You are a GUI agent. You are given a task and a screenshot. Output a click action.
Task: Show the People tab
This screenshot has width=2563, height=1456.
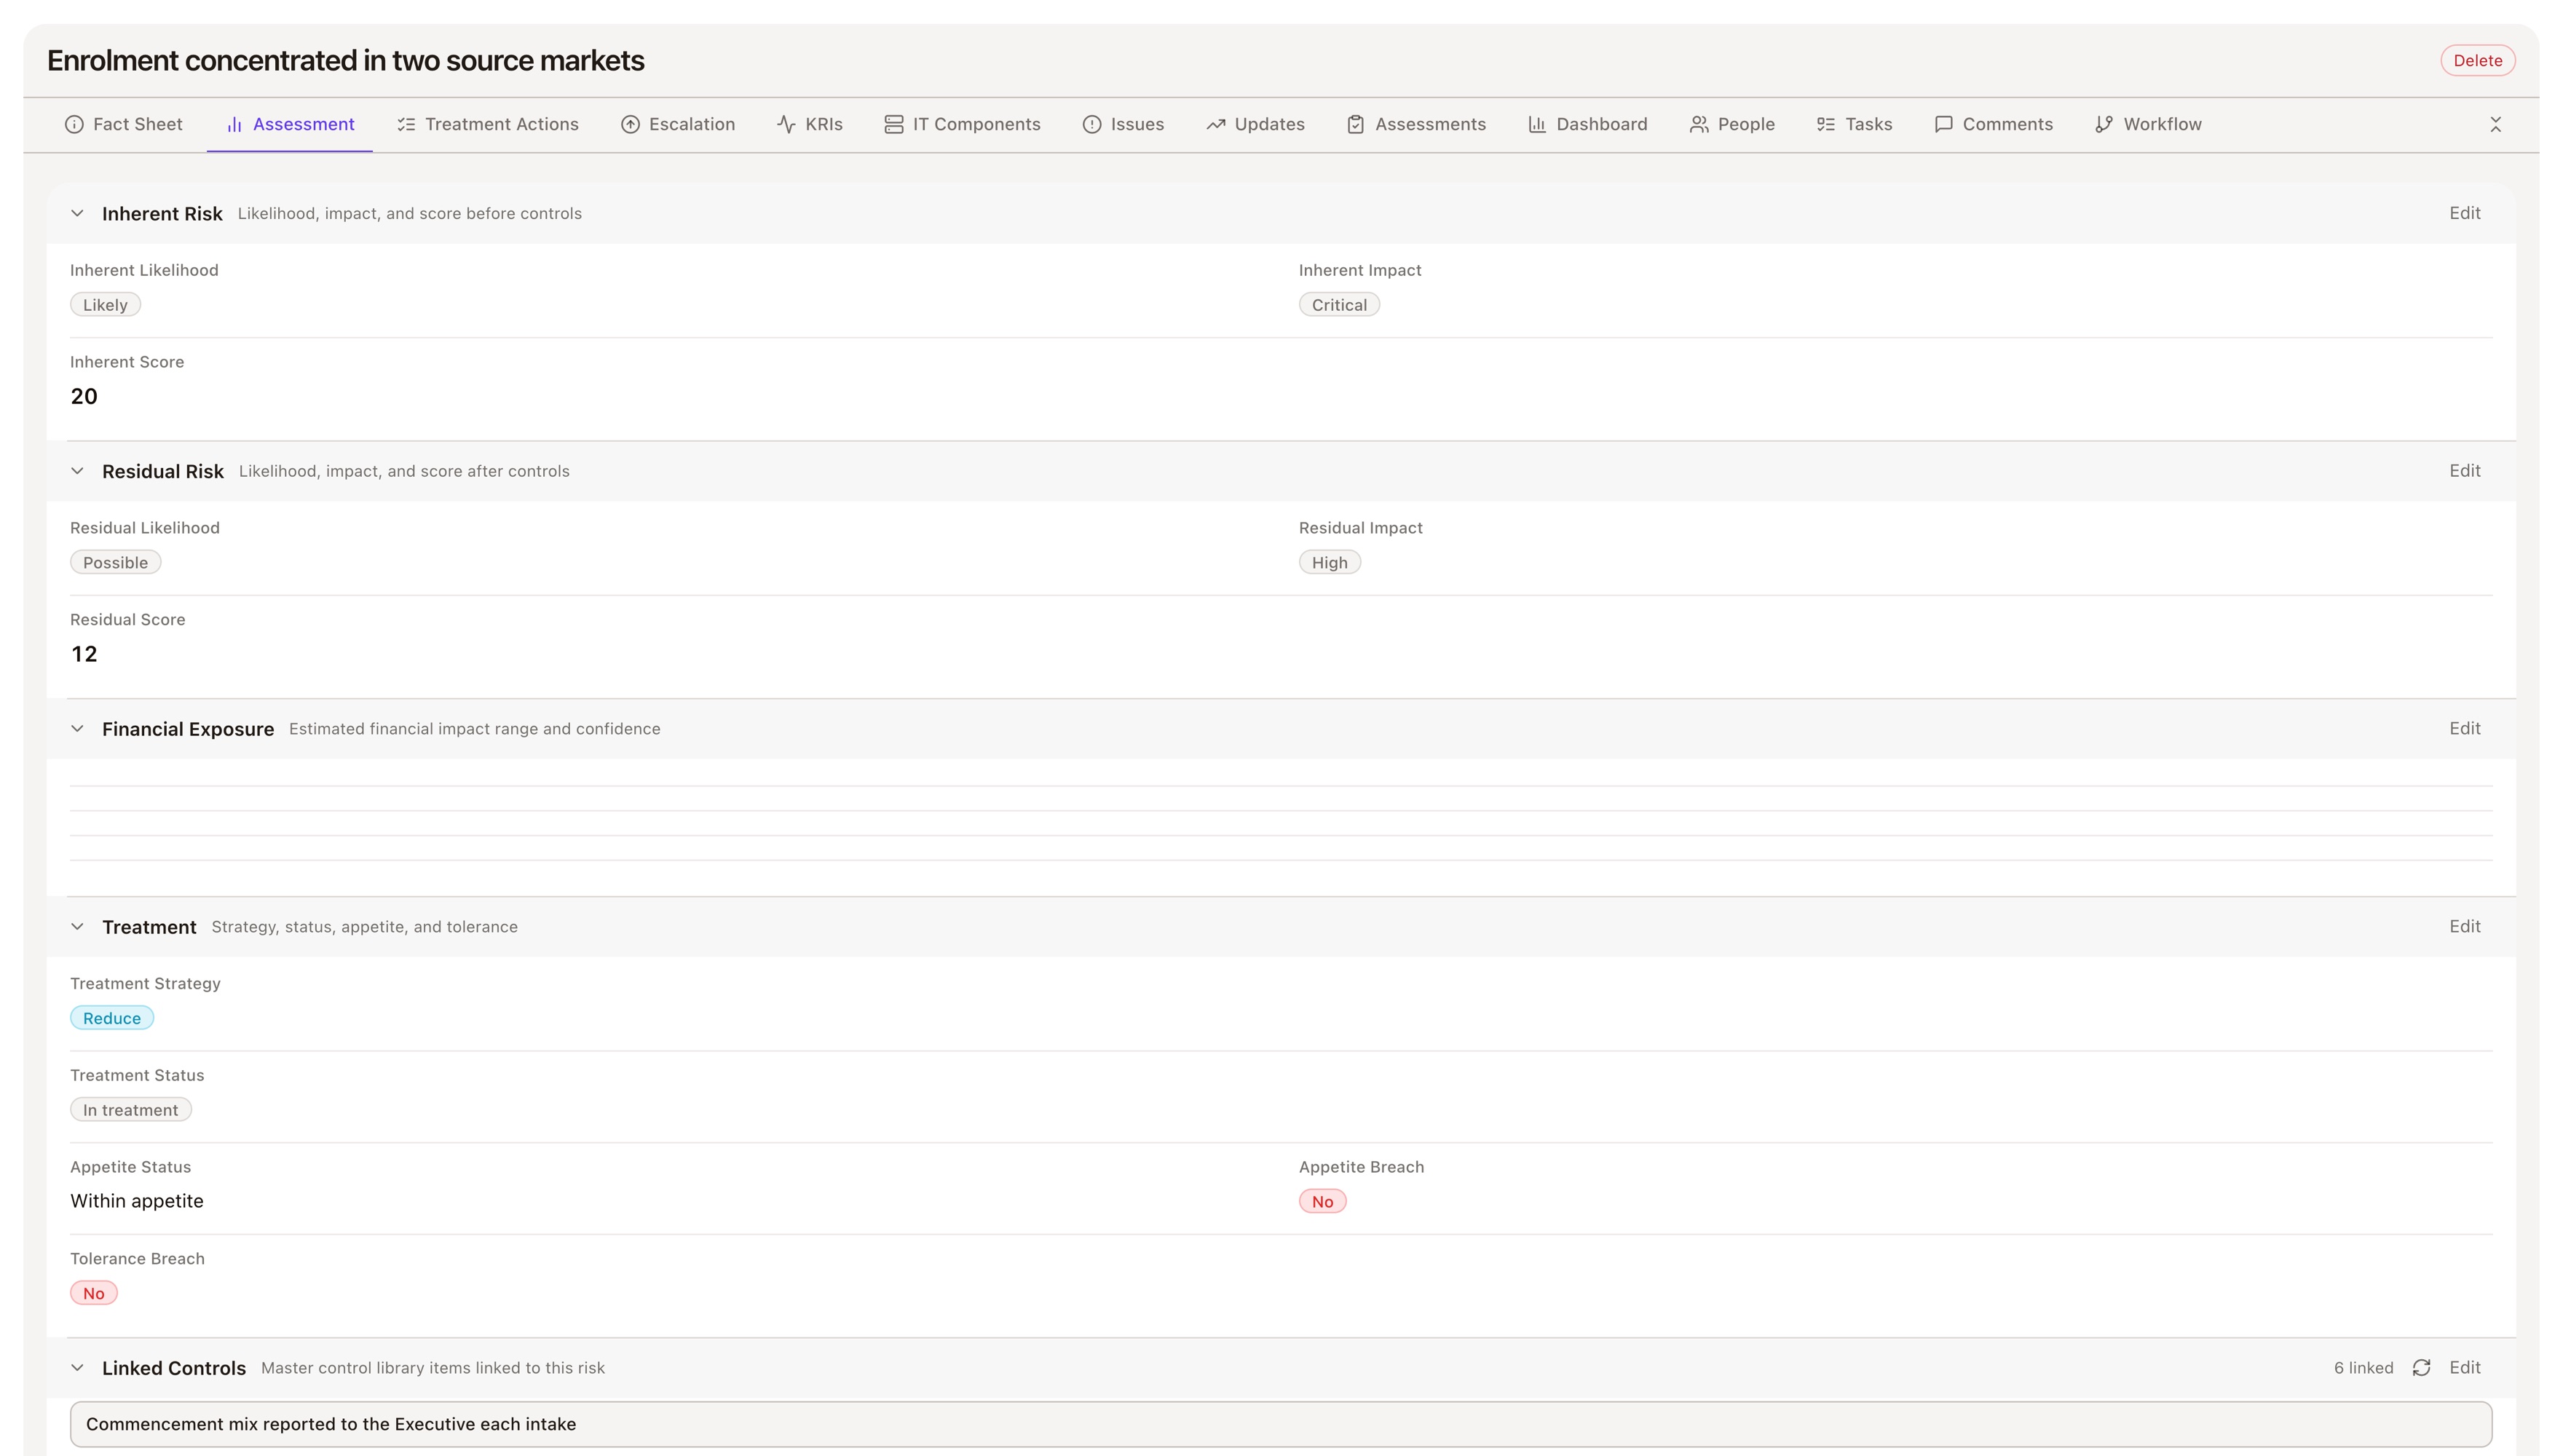pos(1731,124)
